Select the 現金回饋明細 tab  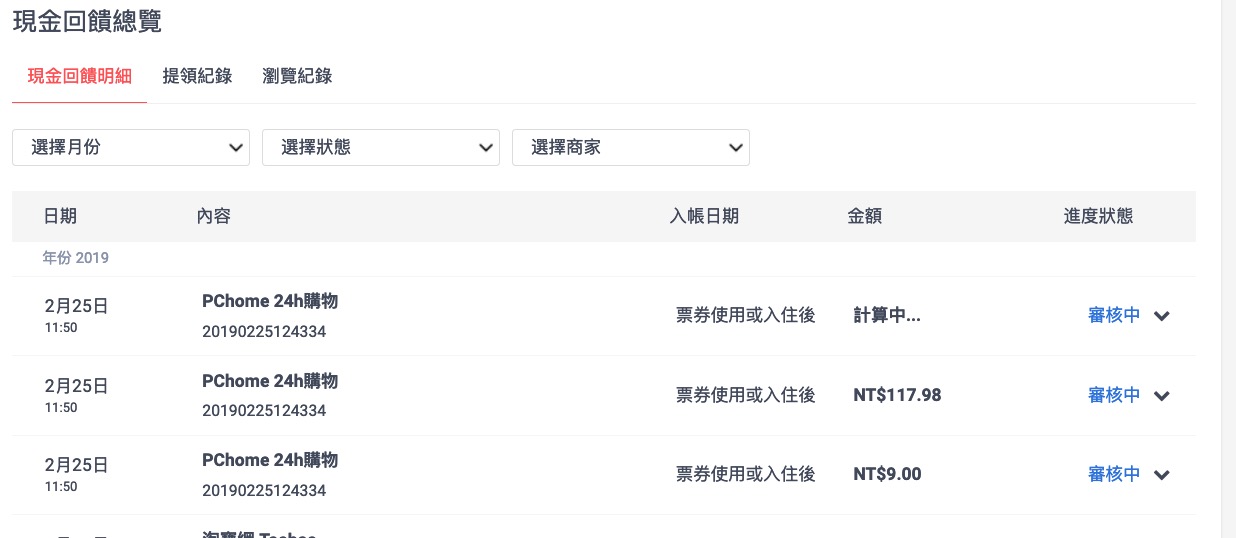coord(80,76)
